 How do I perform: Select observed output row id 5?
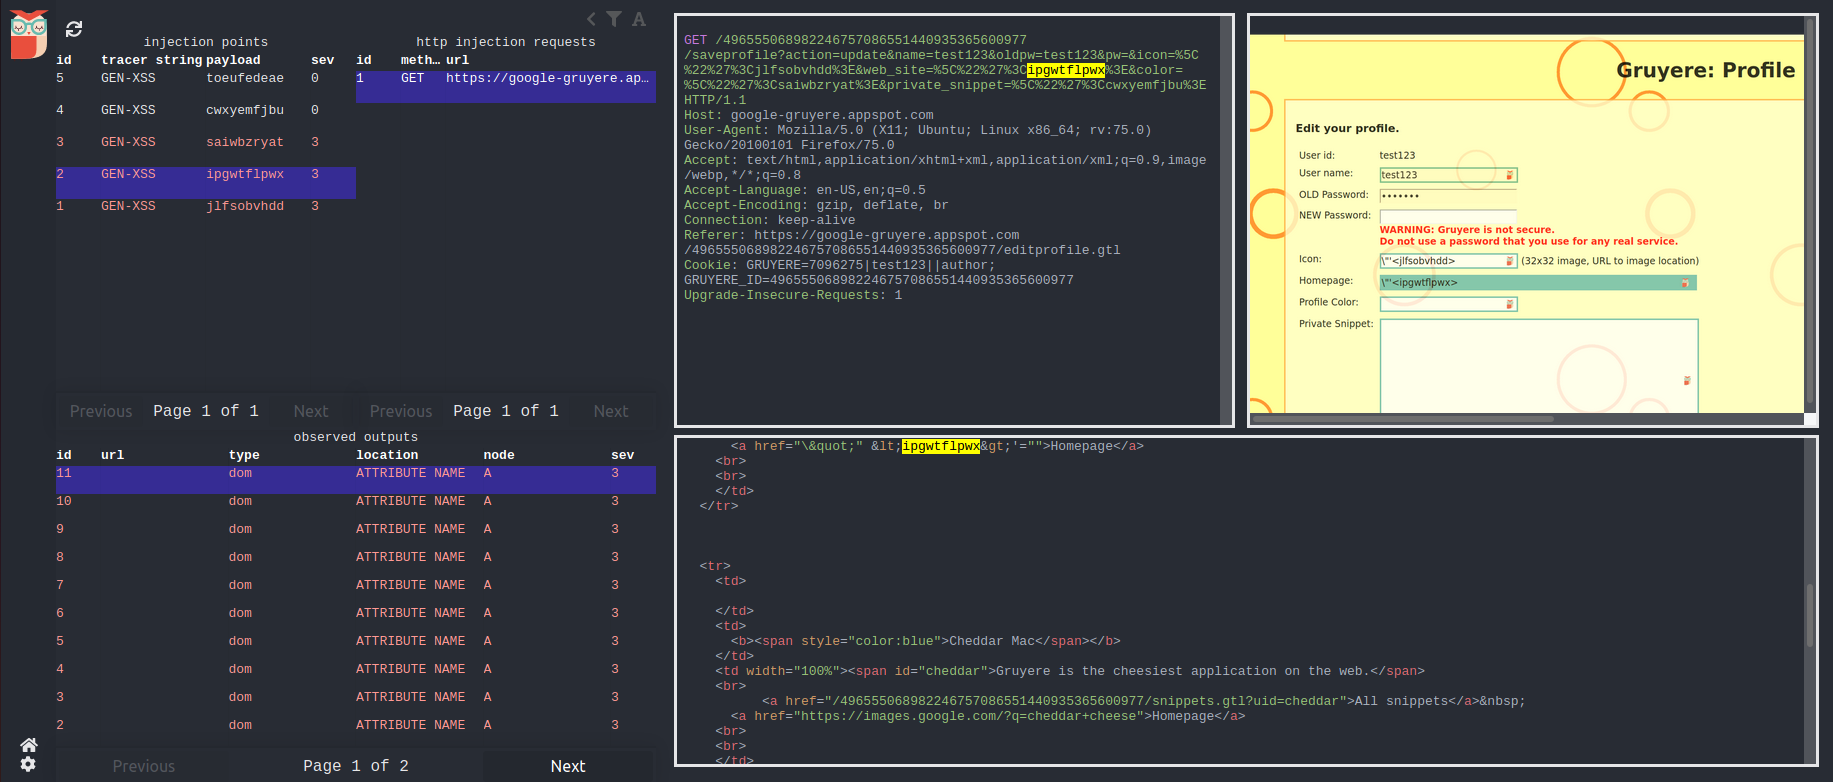tap(356, 648)
